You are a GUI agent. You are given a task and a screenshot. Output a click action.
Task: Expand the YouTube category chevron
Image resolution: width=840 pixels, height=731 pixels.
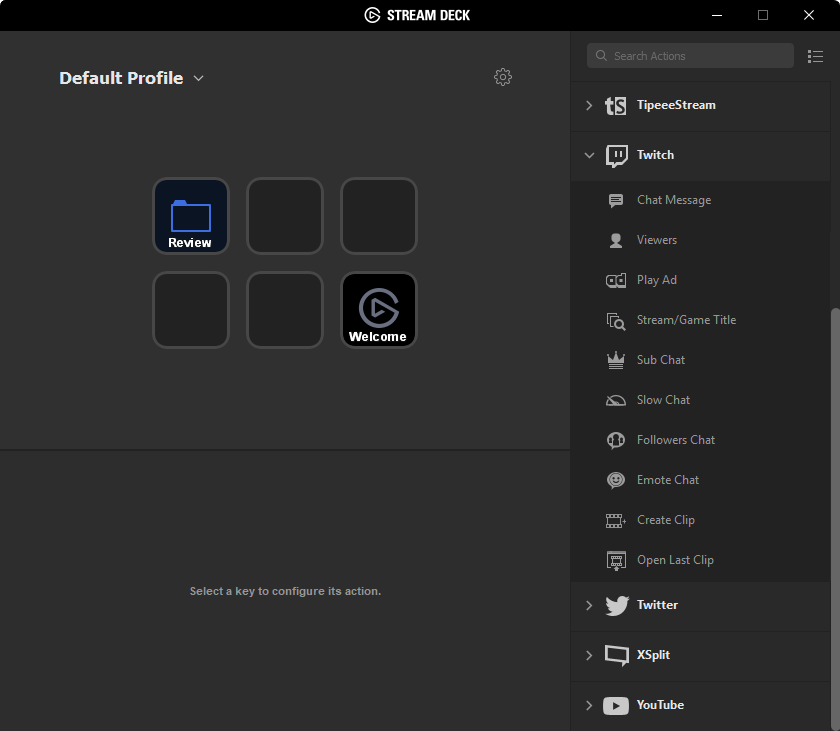pos(589,705)
